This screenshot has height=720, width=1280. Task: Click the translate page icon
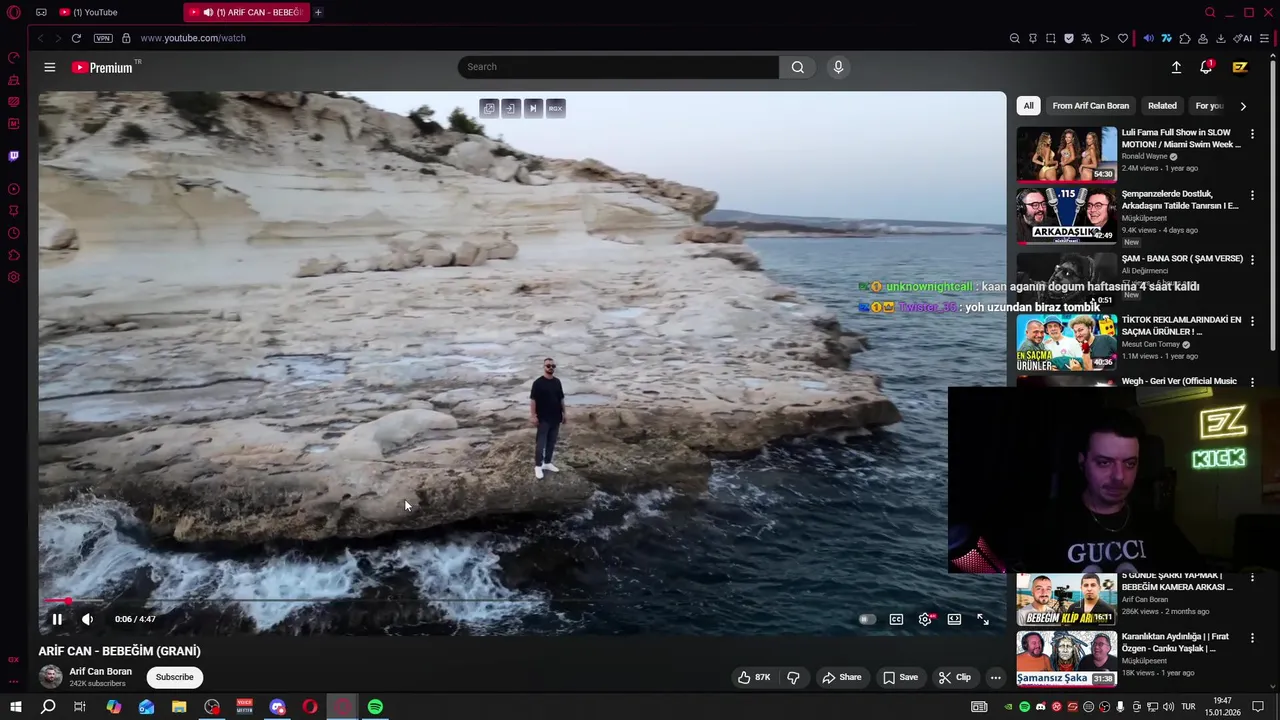click(1087, 38)
